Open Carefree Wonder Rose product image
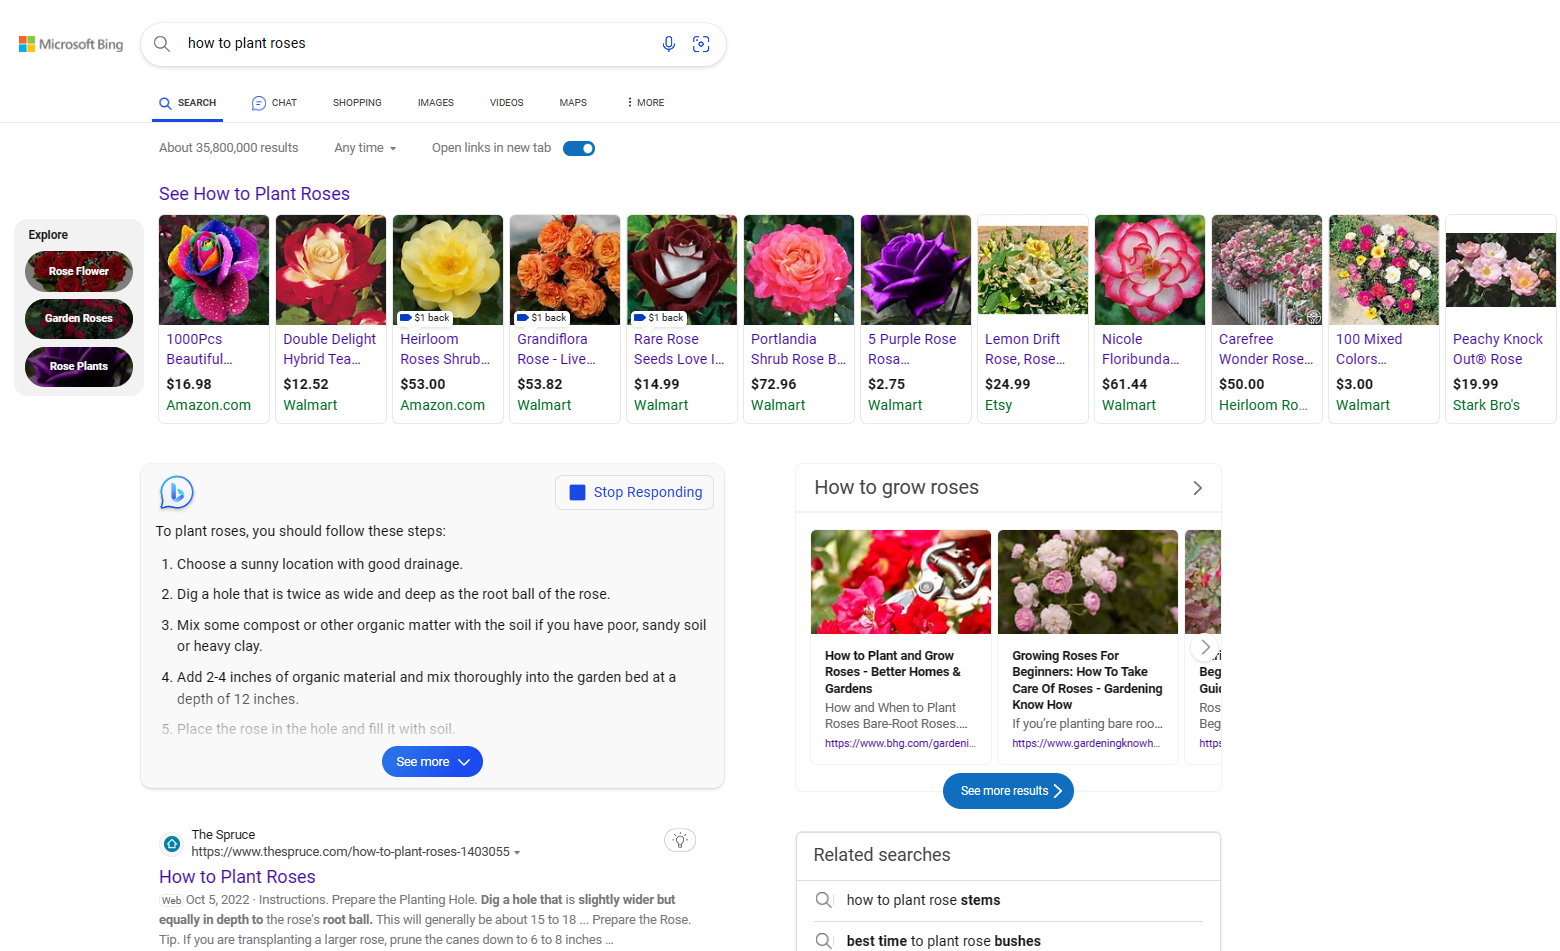The image size is (1560, 951). pos(1267,270)
